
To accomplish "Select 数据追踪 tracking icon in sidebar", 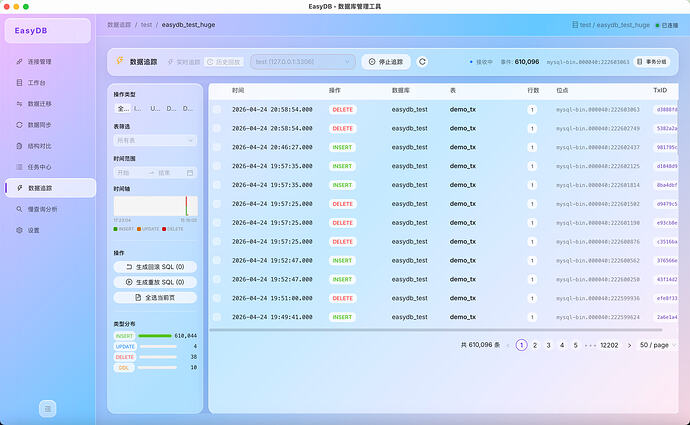I will 19,188.
